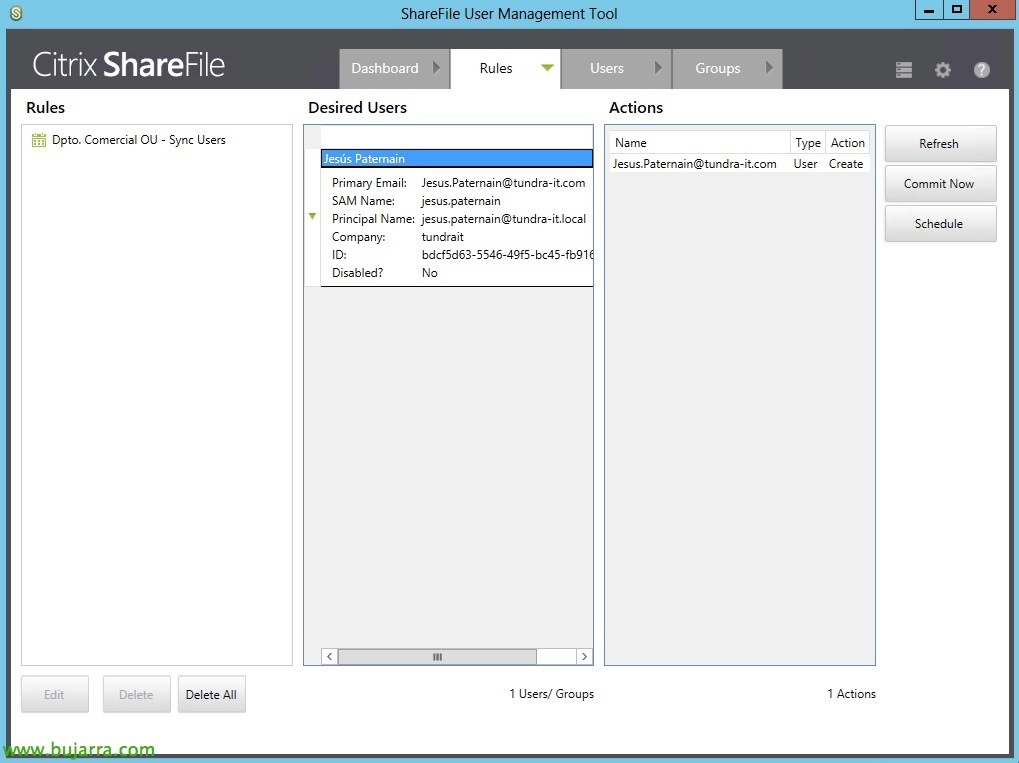Click the calendar icon beside Dpto. Comercial rule

(39, 140)
